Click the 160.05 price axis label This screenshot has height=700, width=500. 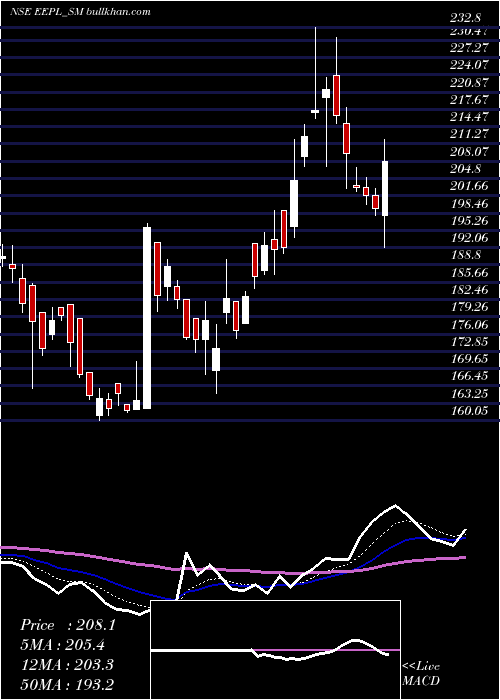point(468,411)
